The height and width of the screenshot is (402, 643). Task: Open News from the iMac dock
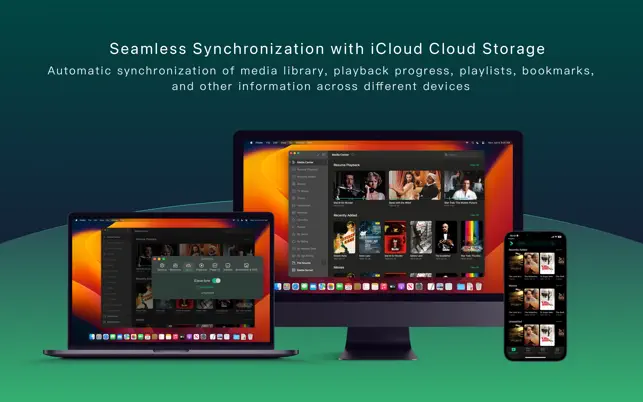pos(410,286)
